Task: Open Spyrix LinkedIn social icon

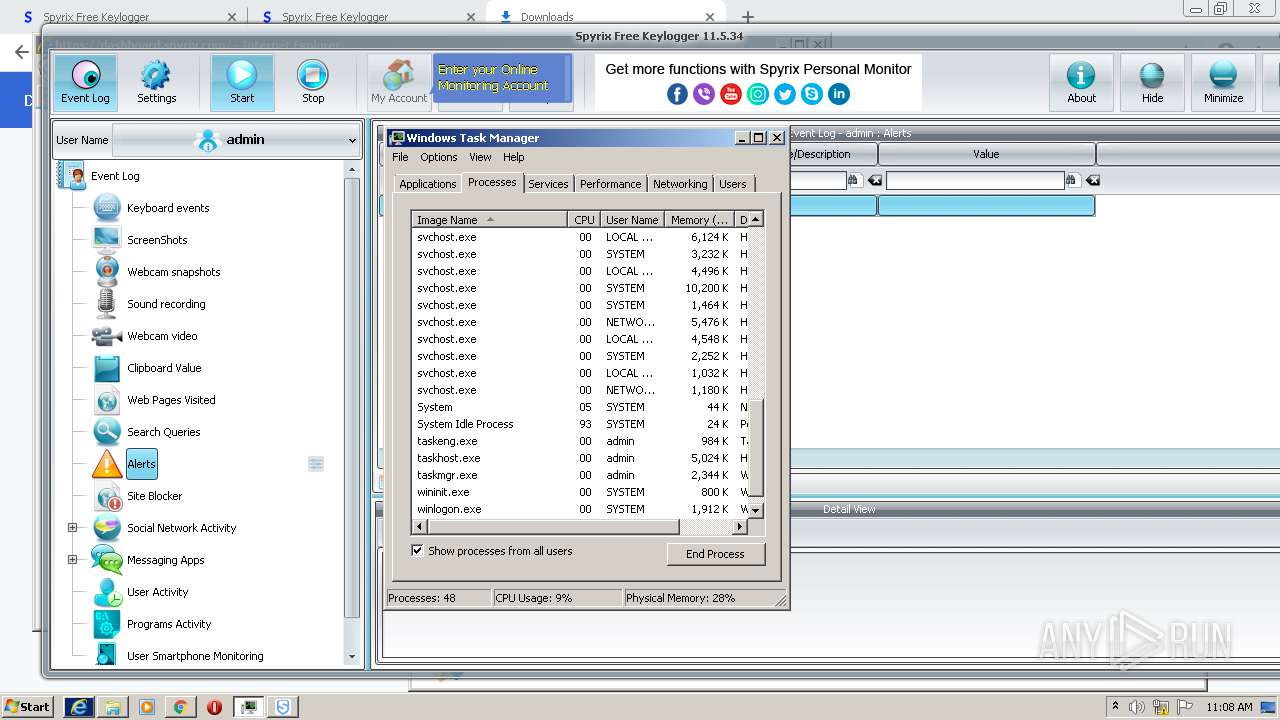Action: [x=839, y=94]
